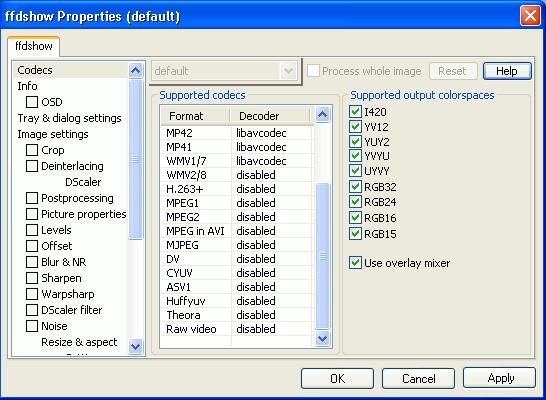Click the Apply button
Image resolution: width=546 pixels, height=400 pixels.
point(499,378)
